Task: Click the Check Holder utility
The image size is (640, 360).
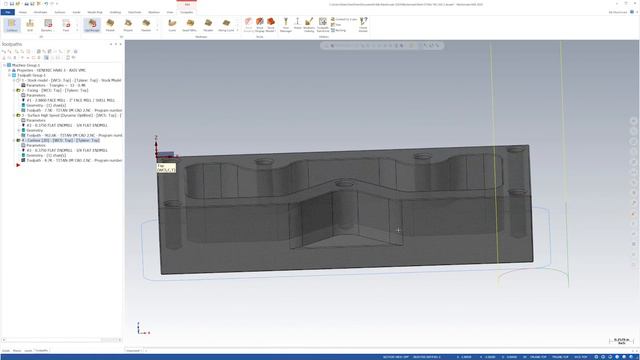Action: [x=363, y=25]
